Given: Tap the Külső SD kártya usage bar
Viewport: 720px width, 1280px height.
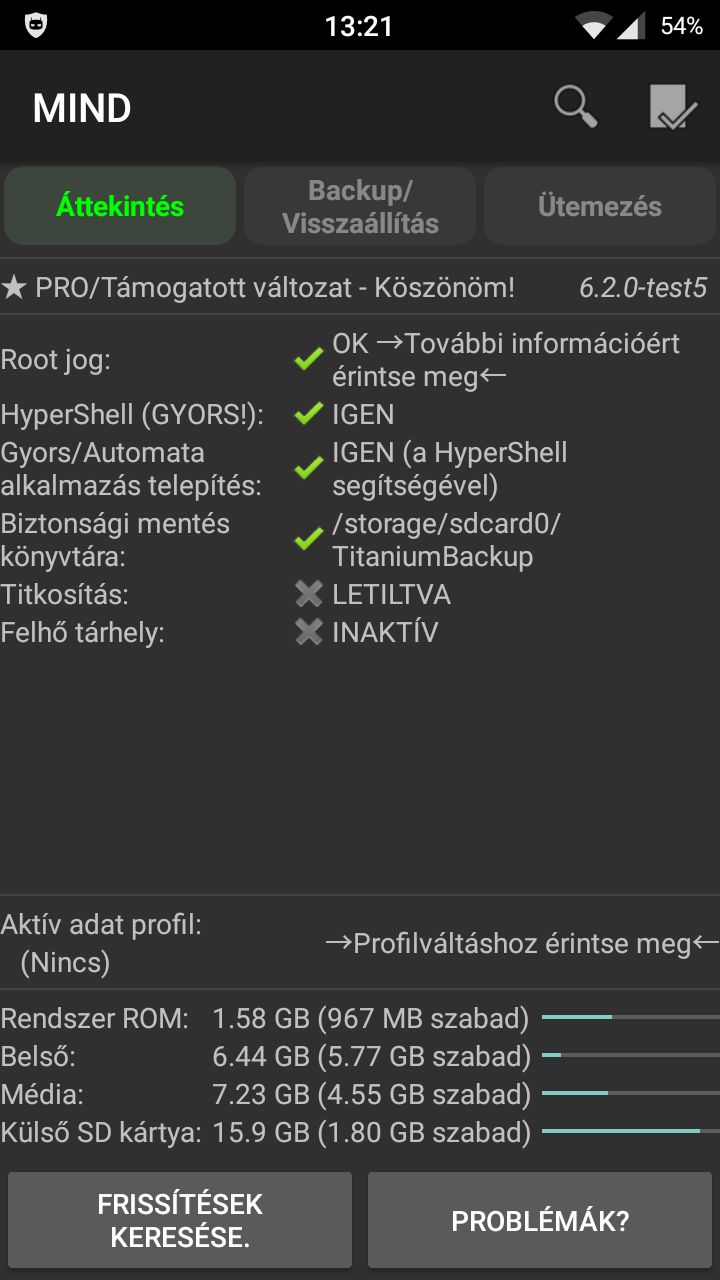Looking at the screenshot, I should [630, 1131].
